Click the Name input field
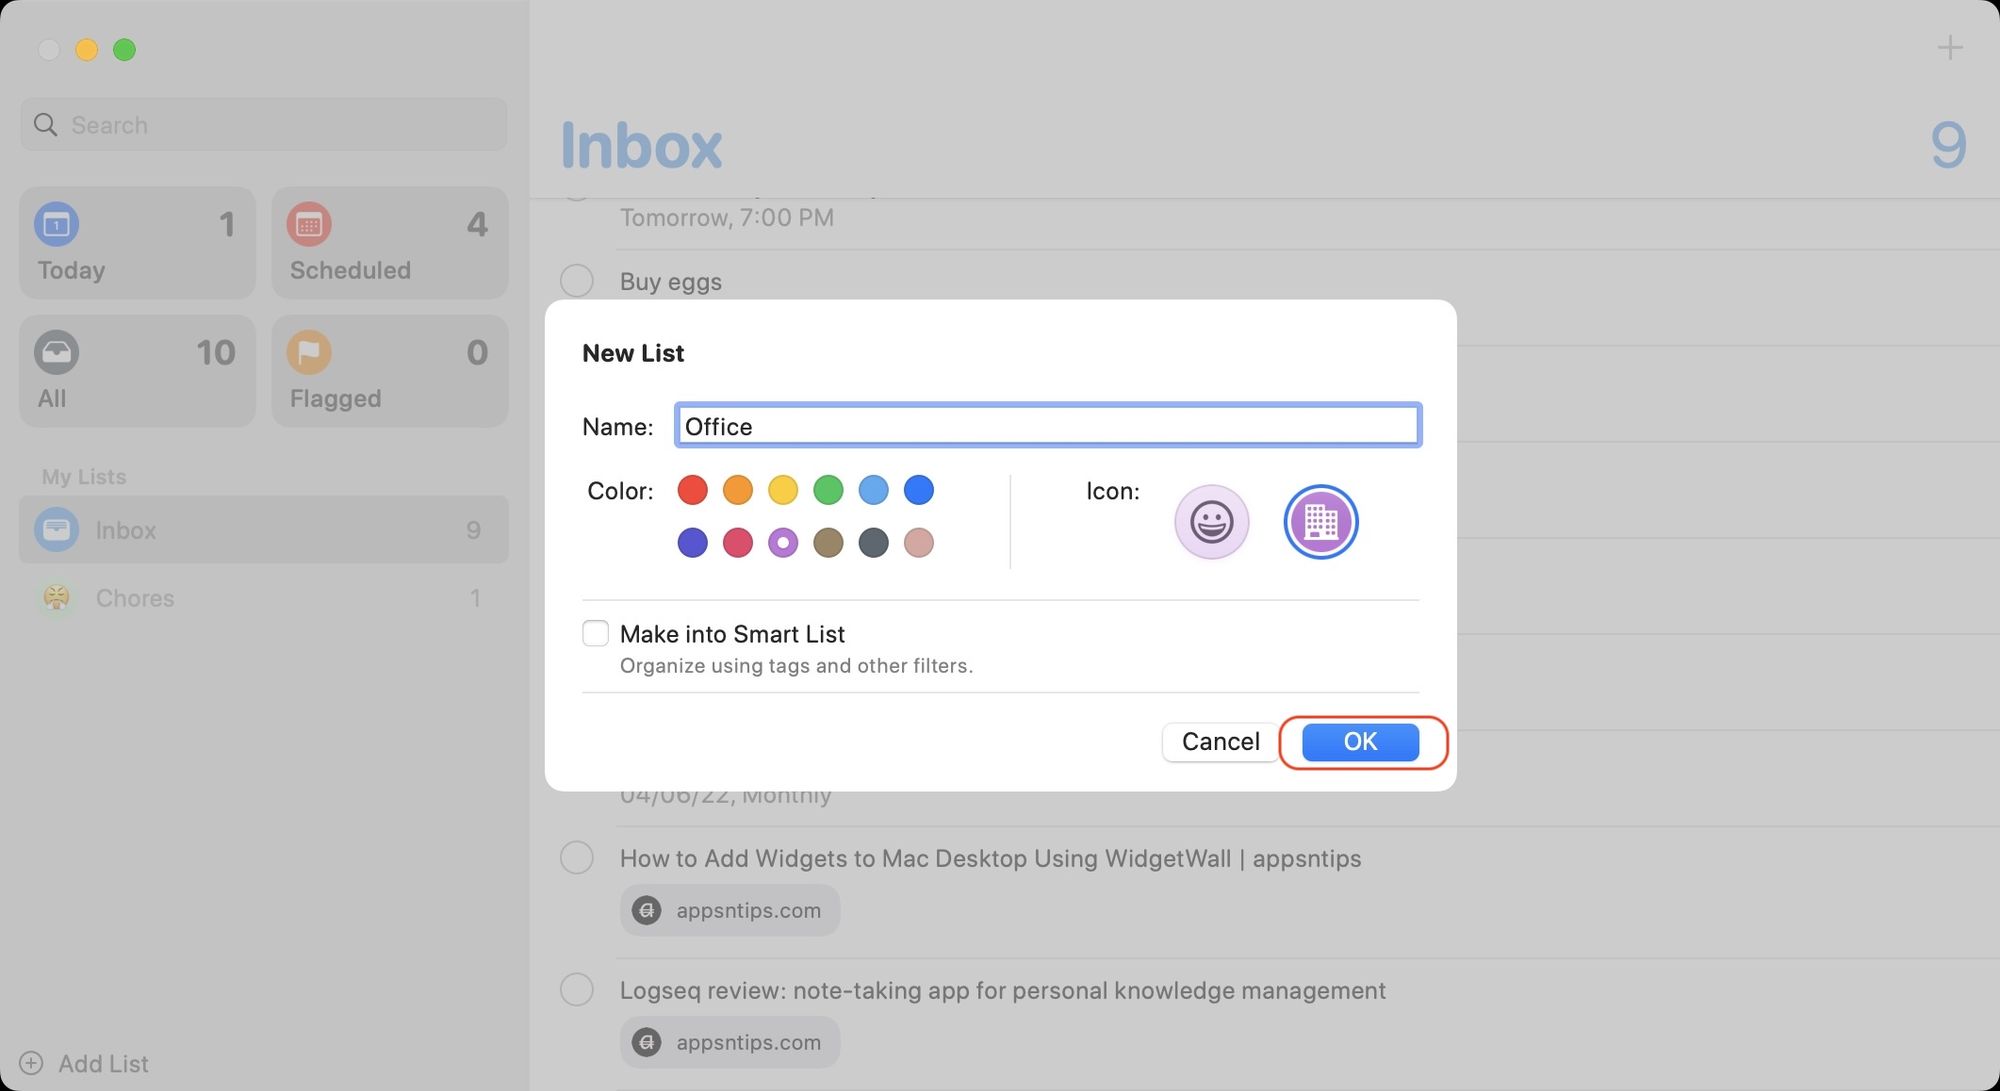 1046,425
